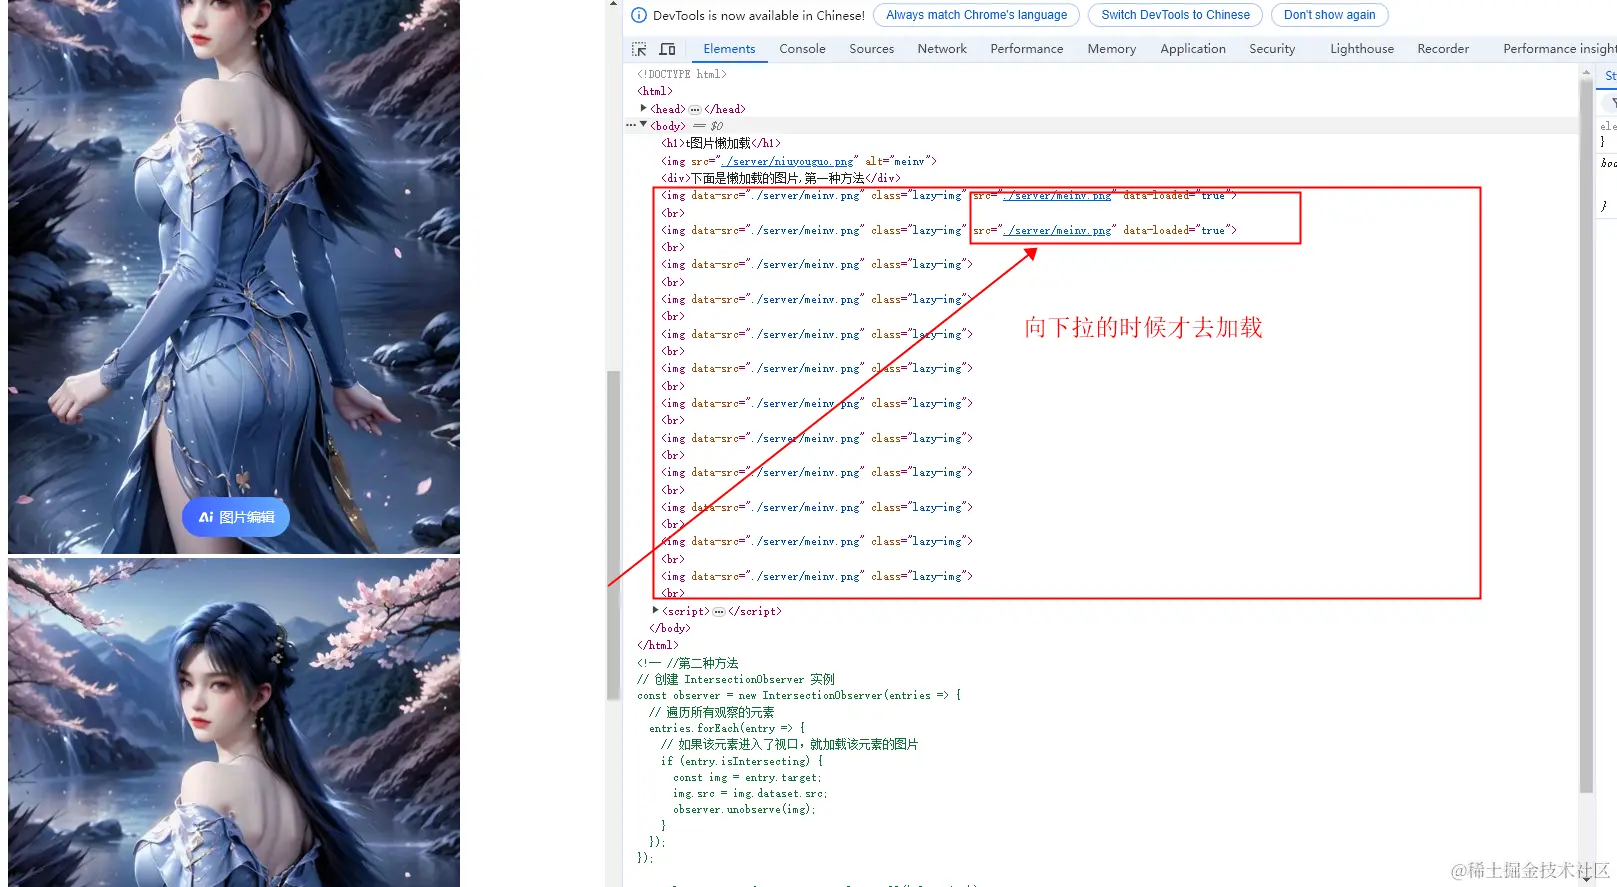Toggle the device toolbar icon

(x=667, y=49)
